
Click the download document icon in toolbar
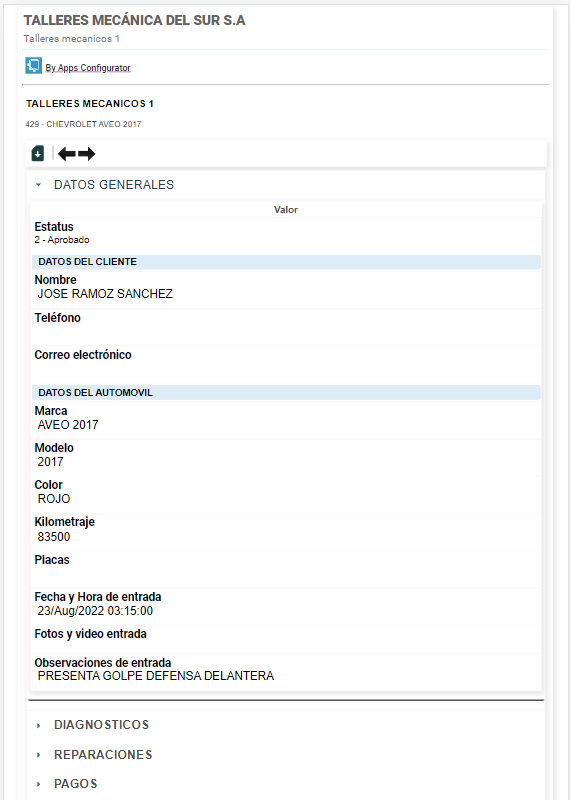(38, 153)
